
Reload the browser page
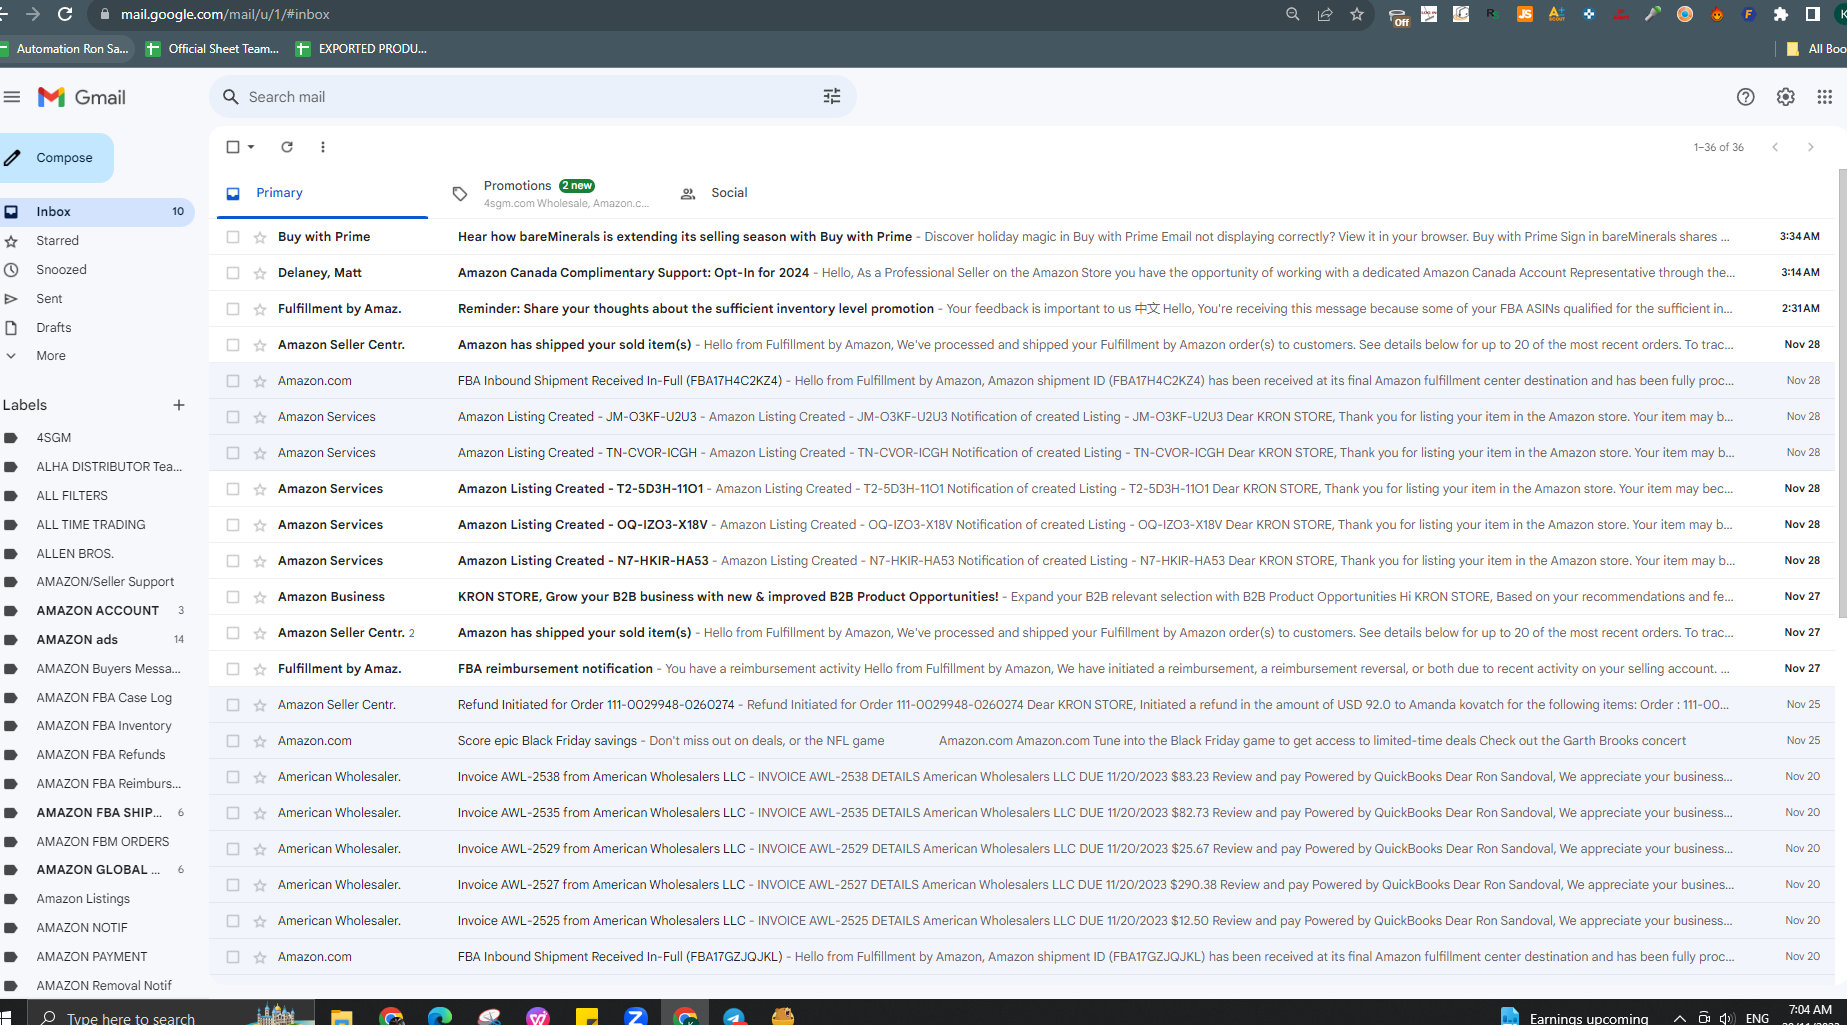pyautogui.click(x=65, y=14)
